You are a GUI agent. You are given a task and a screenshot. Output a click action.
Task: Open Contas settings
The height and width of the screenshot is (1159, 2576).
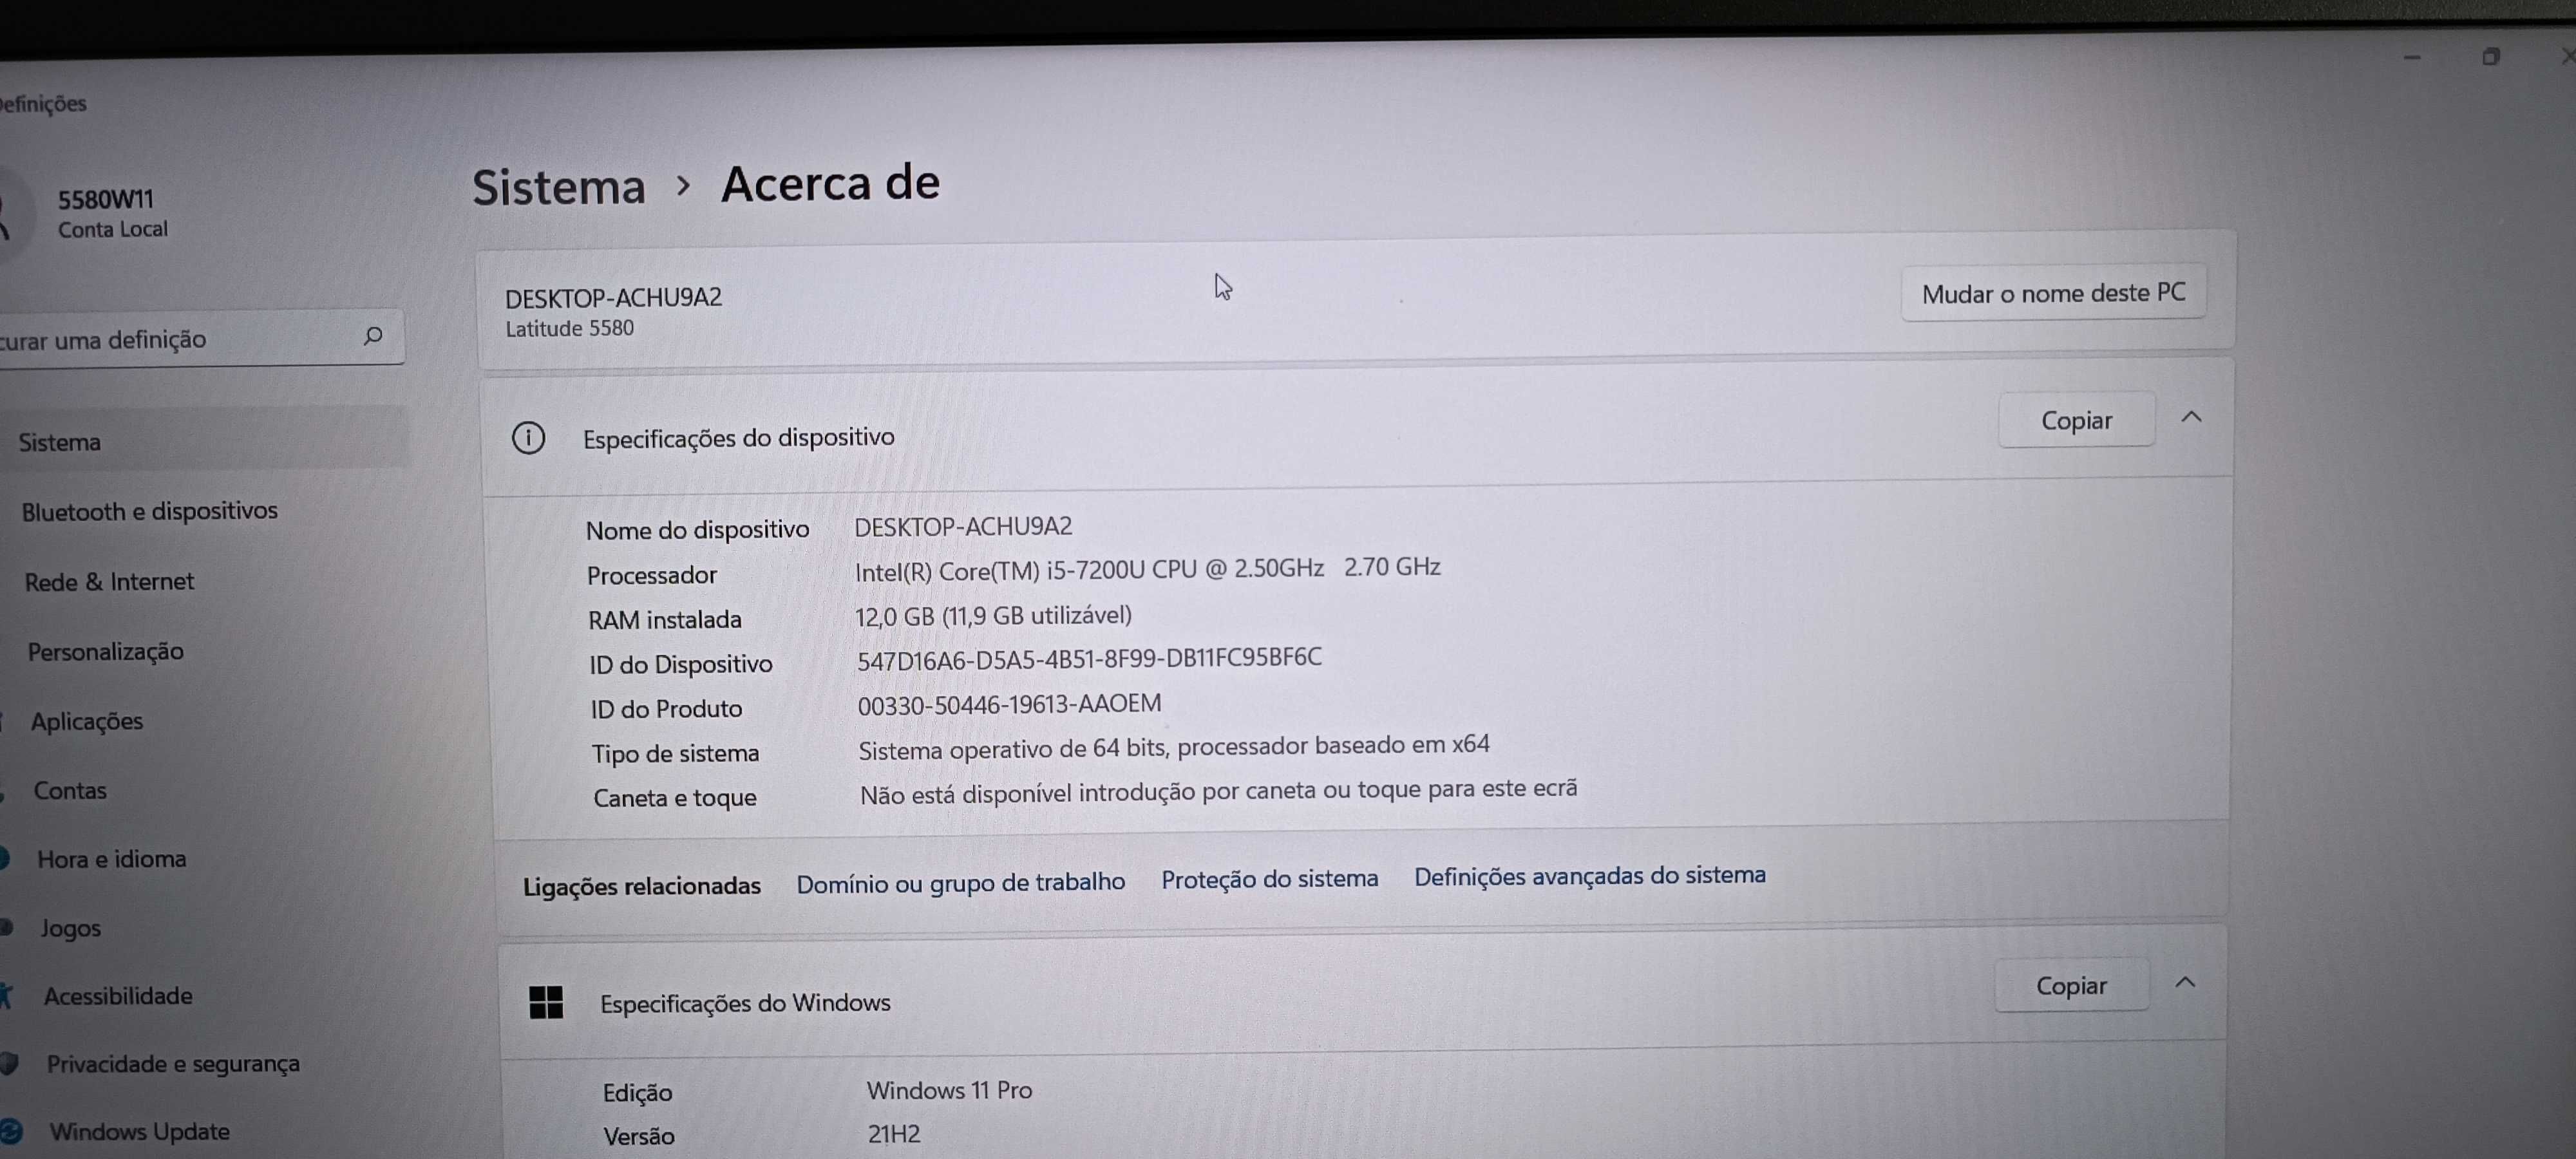(x=70, y=790)
